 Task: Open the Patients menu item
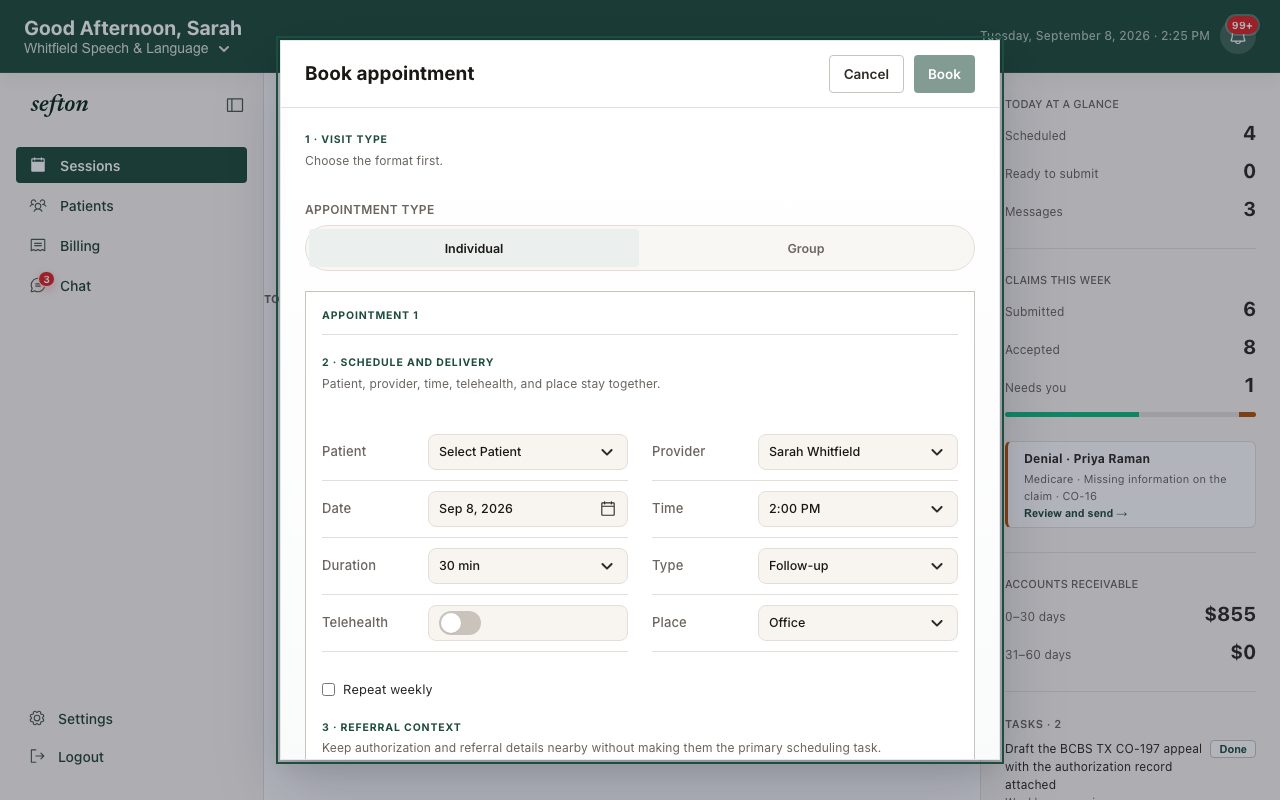pyautogui.click(x=131, y=205)
